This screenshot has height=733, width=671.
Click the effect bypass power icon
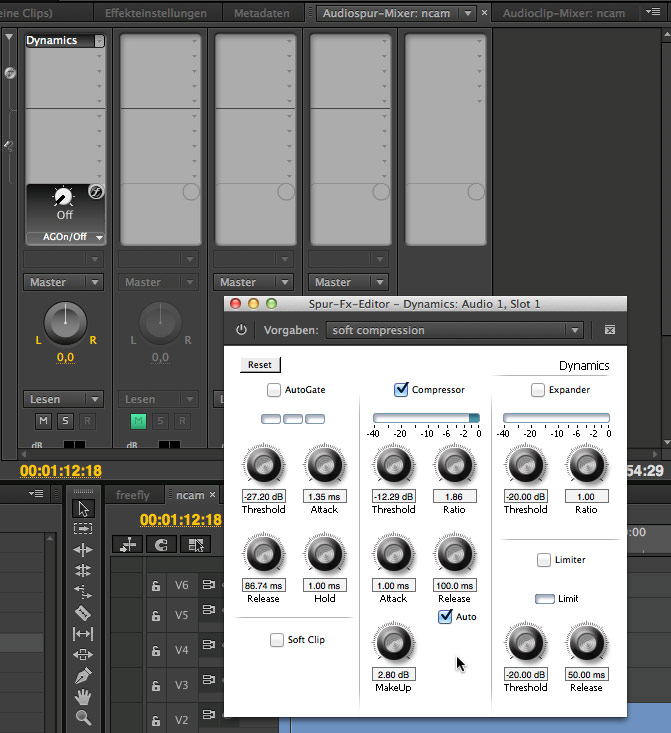pos(241,330)
